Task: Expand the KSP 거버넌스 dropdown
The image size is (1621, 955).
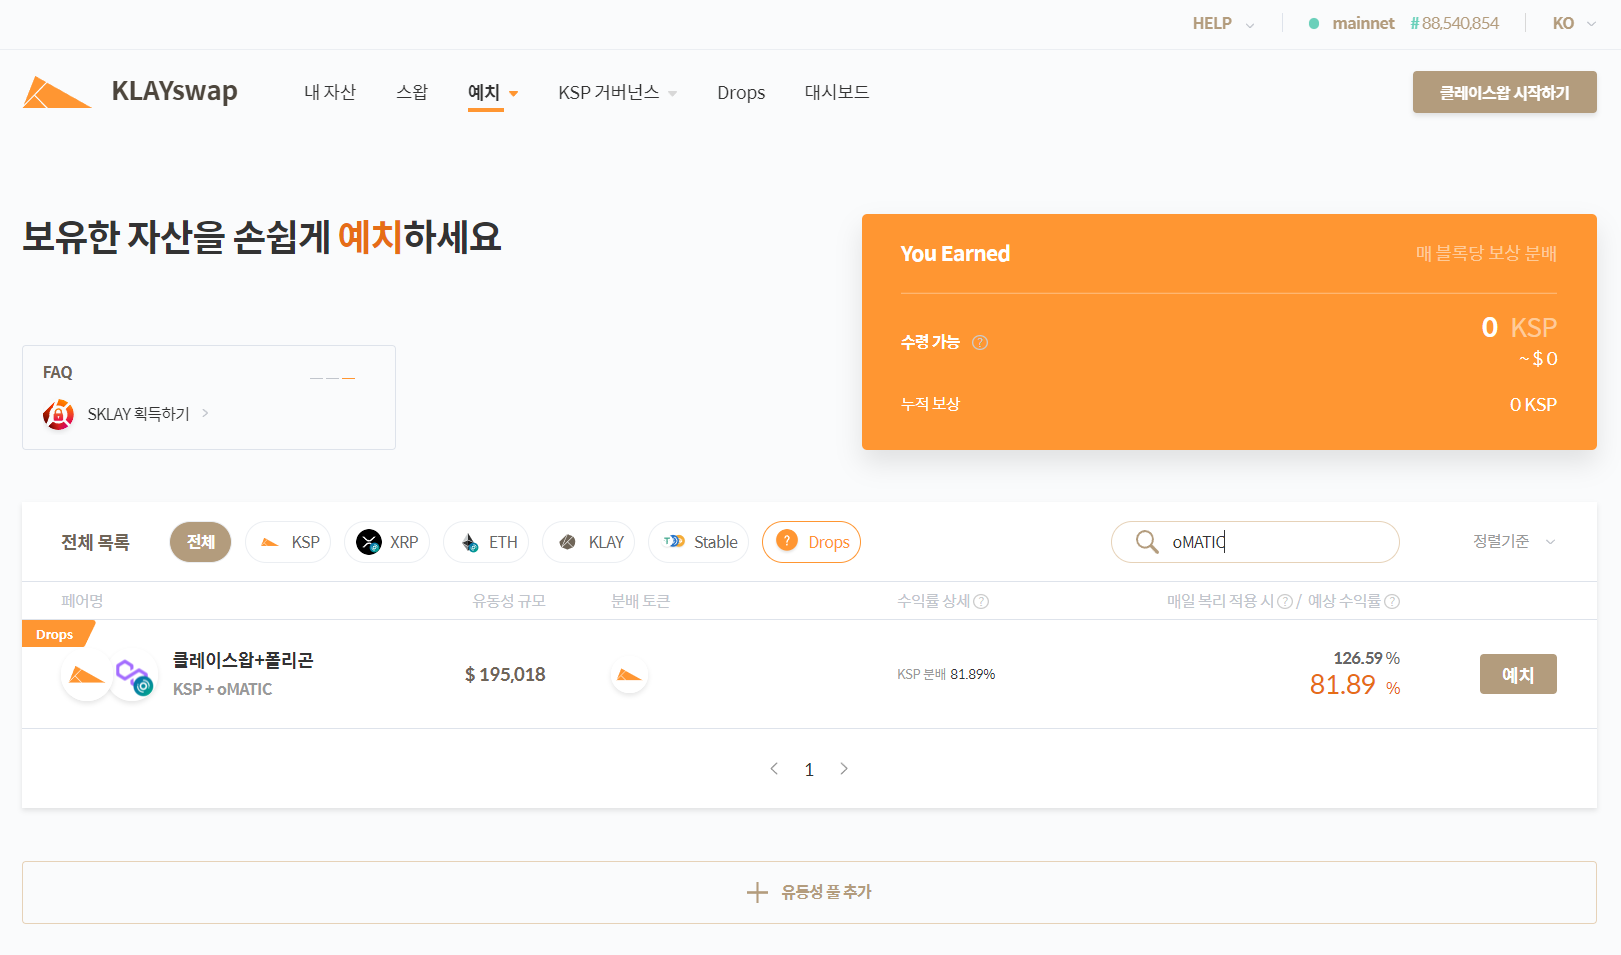Action: [673, 93]
